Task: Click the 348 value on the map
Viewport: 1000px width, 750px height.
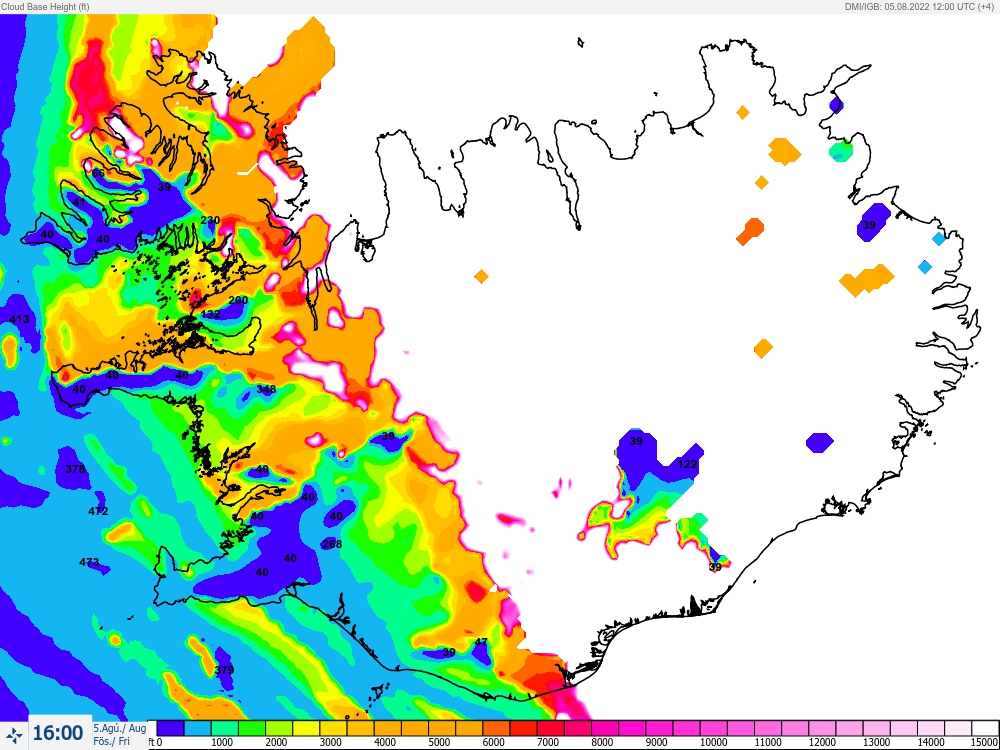Action: pyautogui.click(x=267, y=389)
